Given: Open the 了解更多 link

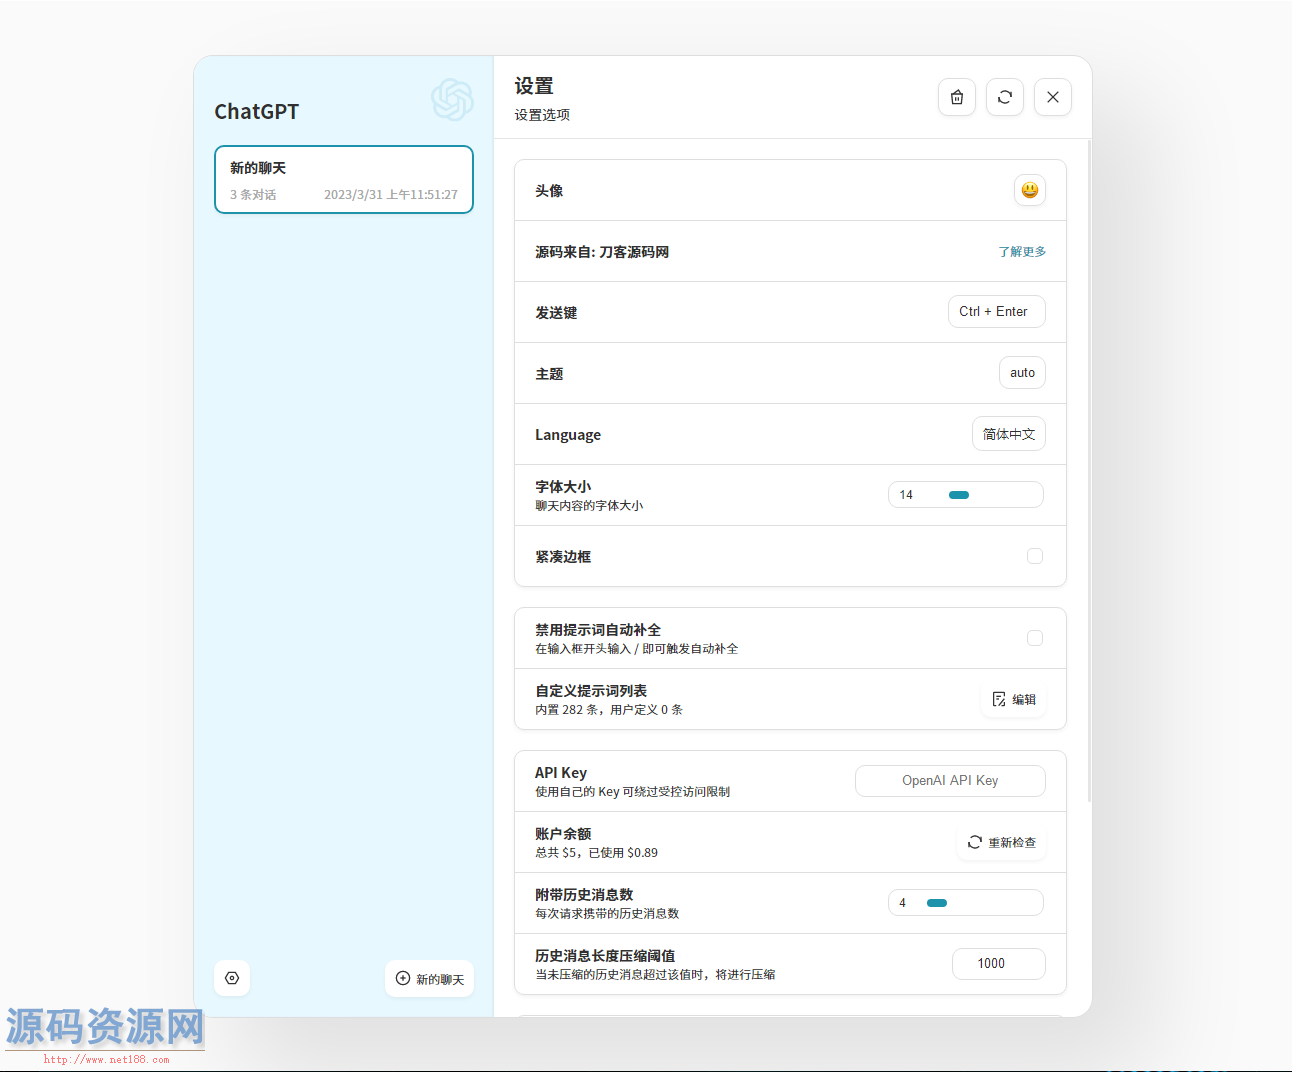Looking at the screenshot, I should tap(1022, 252).
